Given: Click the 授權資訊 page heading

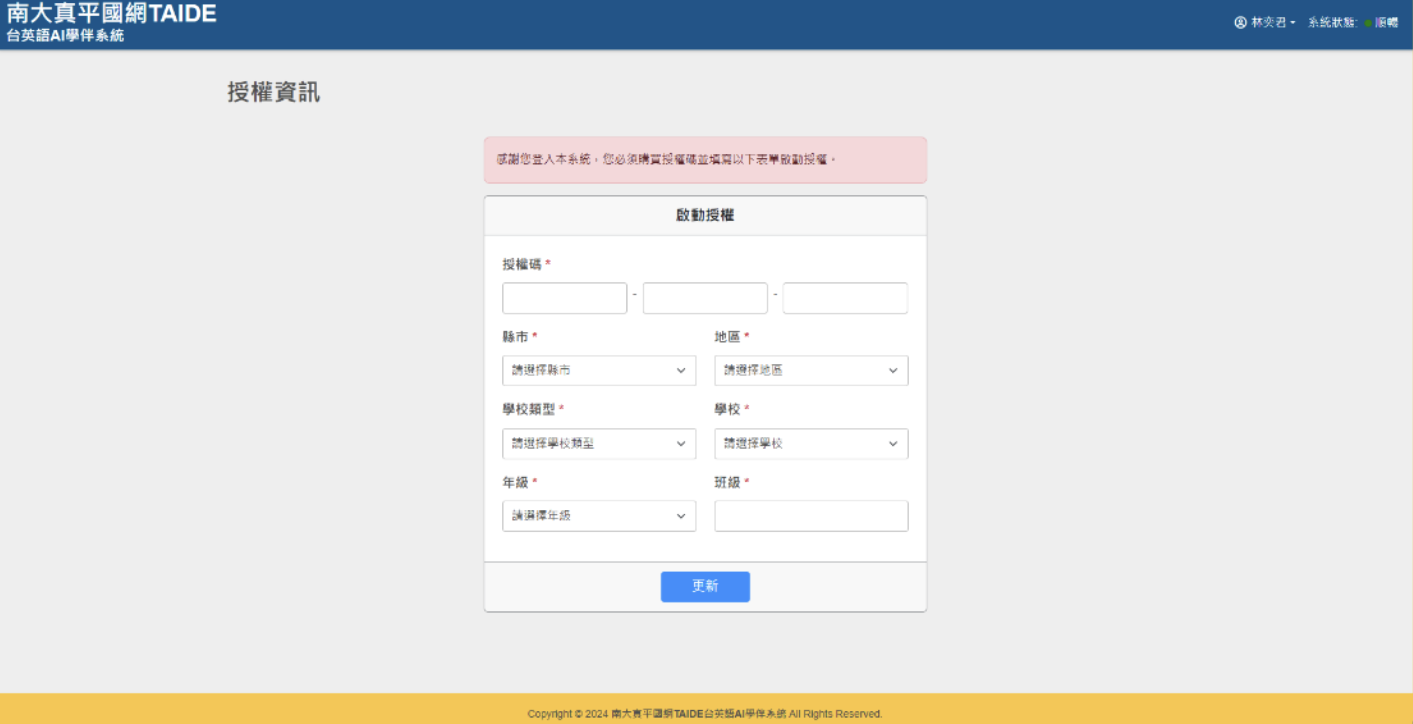Looking at the screenshot, I should click(274, 93).
